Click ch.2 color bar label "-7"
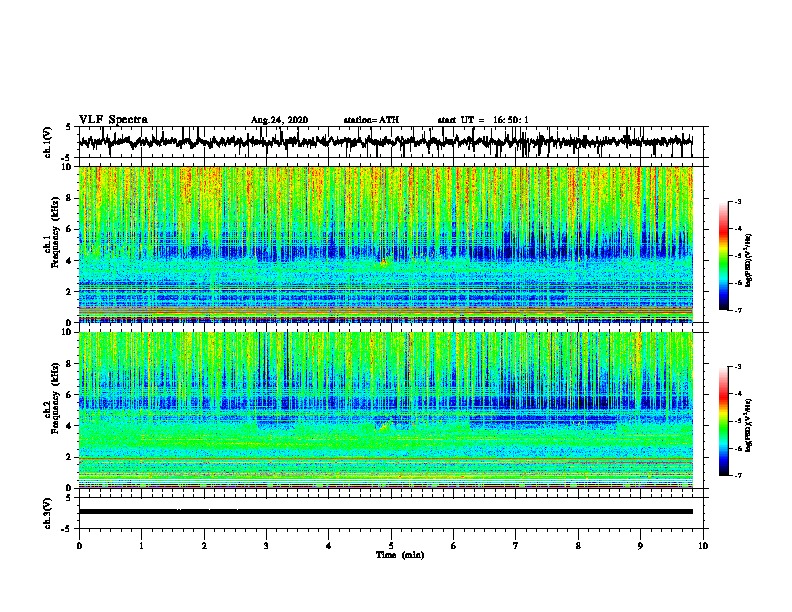This screenshot has height=612, width=792. (738, 475)
